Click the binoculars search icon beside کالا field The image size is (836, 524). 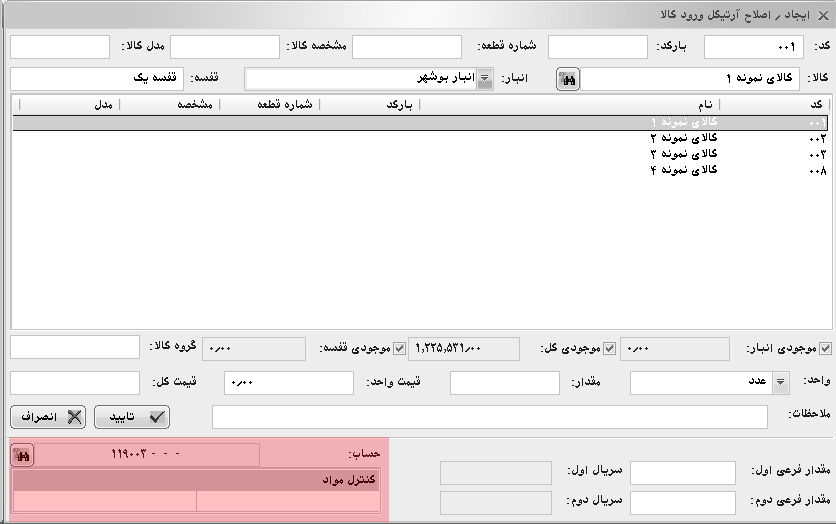coord(567,79)
